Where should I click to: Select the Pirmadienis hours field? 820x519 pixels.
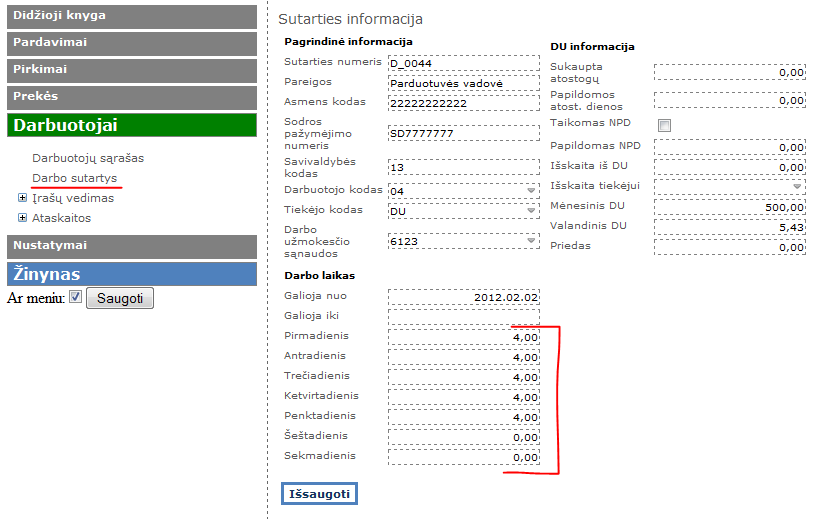463,337
